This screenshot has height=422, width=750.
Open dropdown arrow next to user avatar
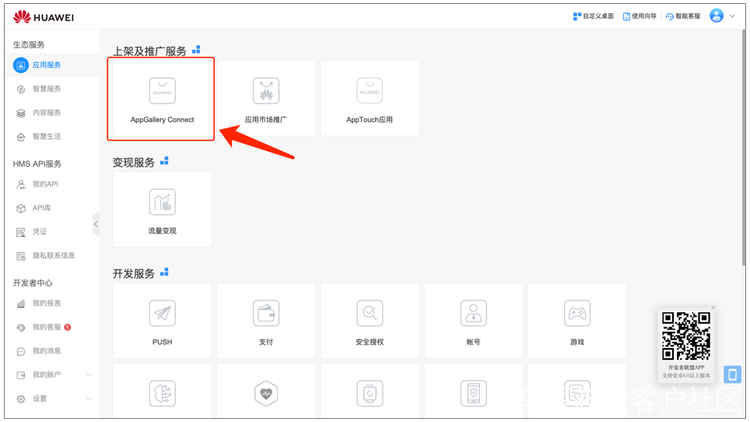[732, 16]
